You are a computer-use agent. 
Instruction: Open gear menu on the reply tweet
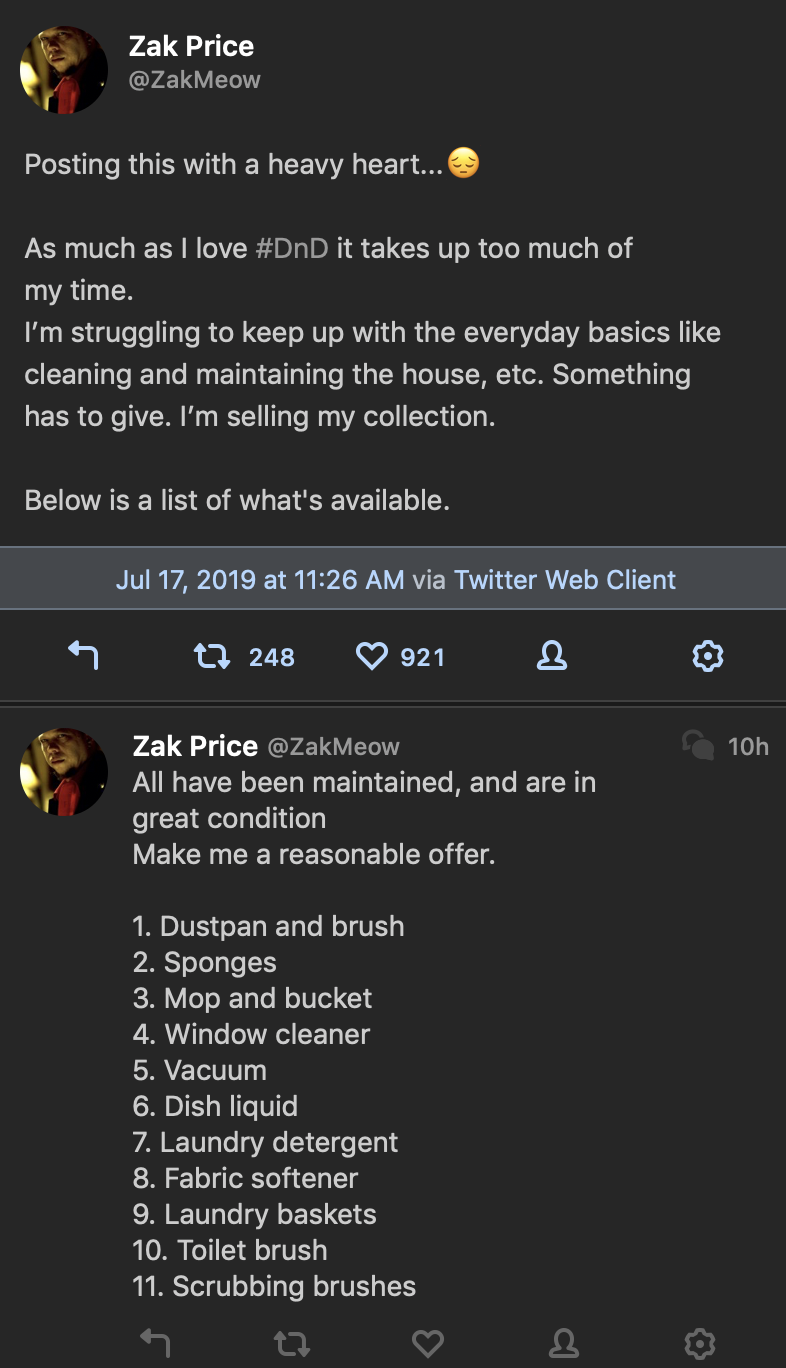tap(700, 1342)
